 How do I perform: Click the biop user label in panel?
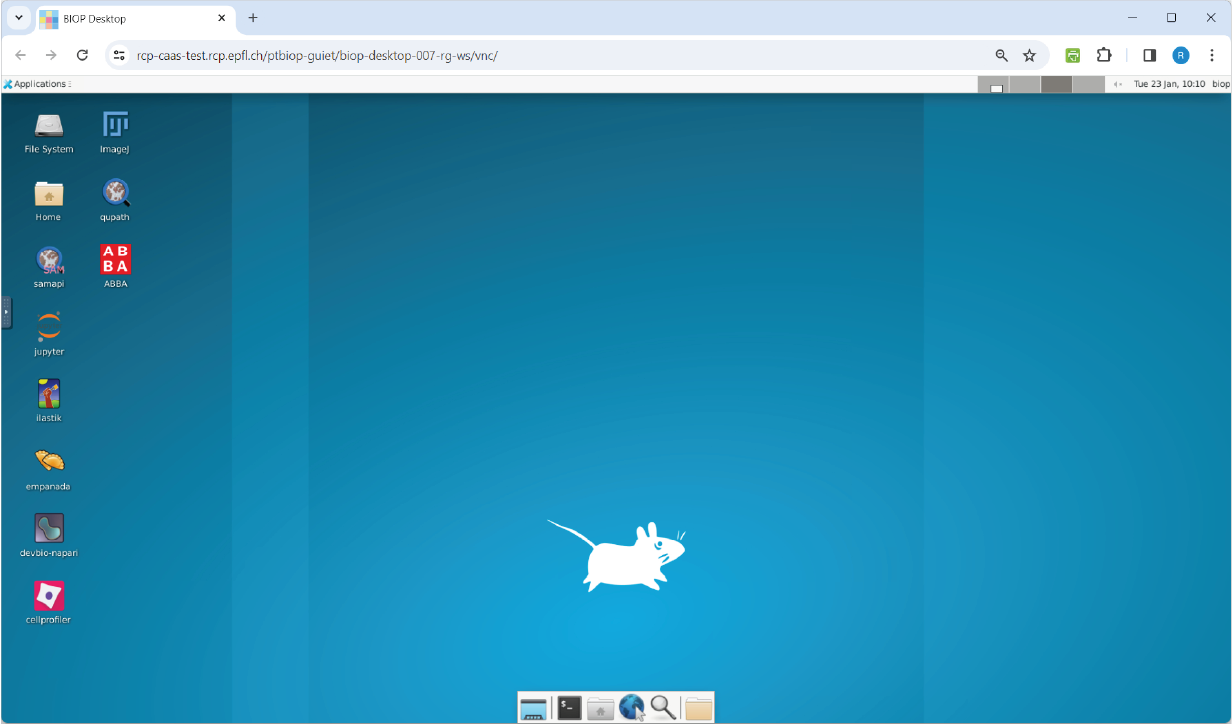tap(1221, 84)
